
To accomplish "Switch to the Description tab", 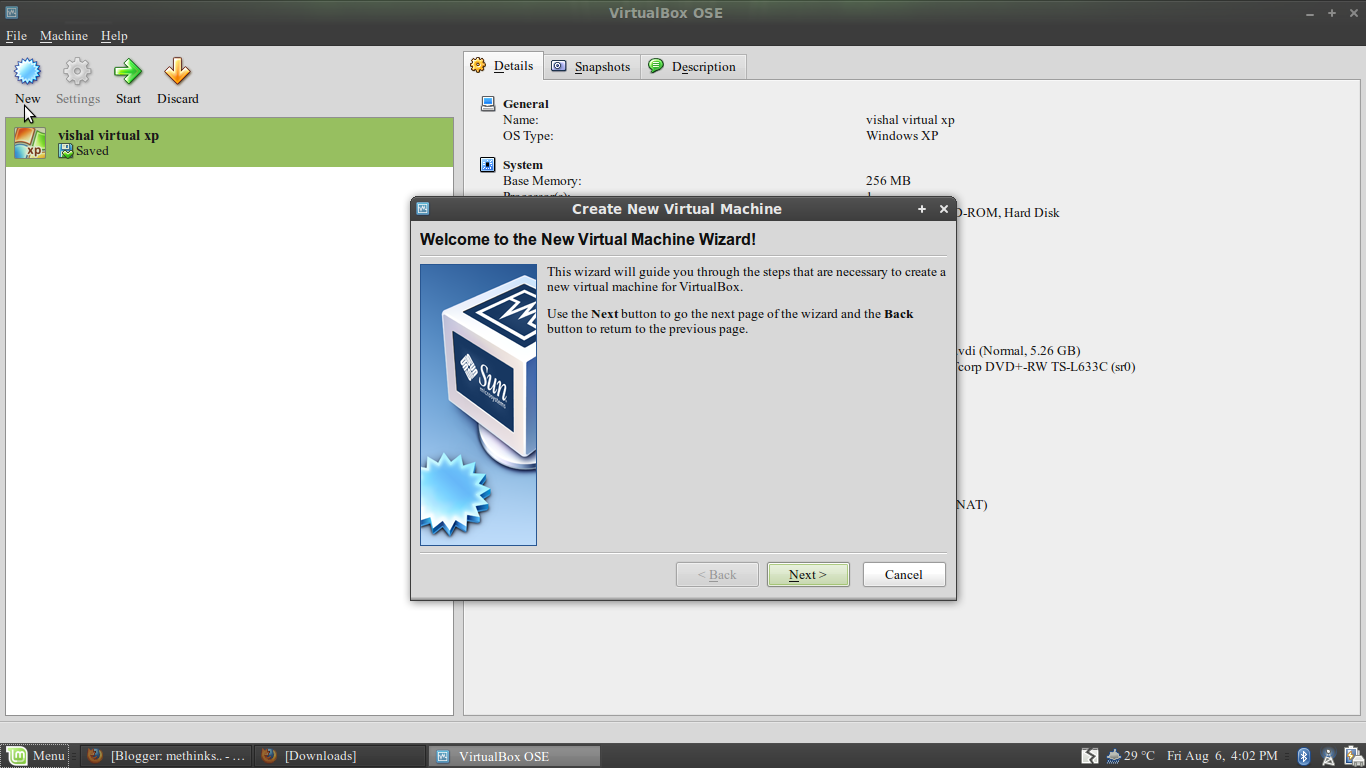I will pyautogui.click(x=693, y=67).
